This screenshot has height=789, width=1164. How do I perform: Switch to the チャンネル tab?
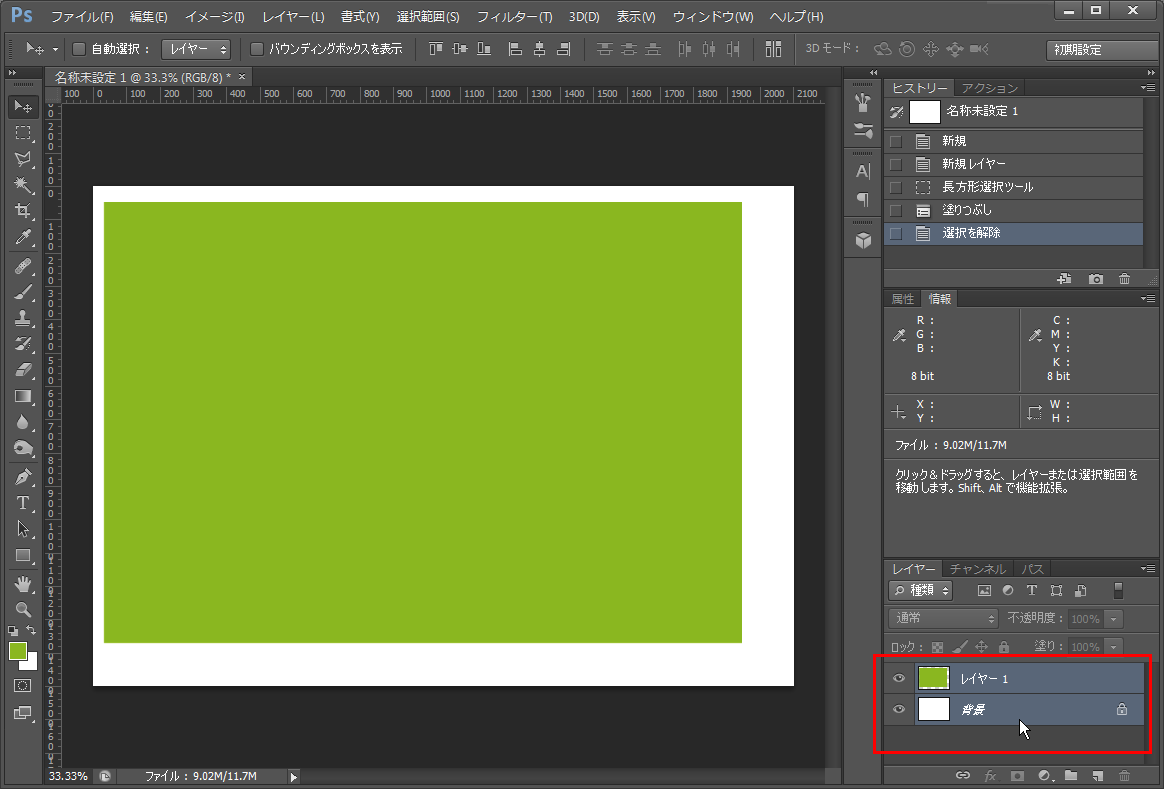[x=978, y=569]
